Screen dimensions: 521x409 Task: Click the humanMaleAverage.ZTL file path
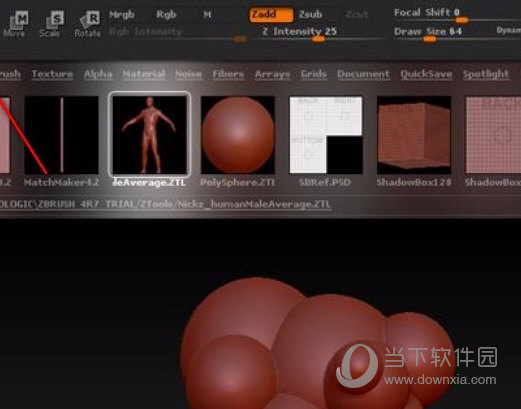coord(165,204)
